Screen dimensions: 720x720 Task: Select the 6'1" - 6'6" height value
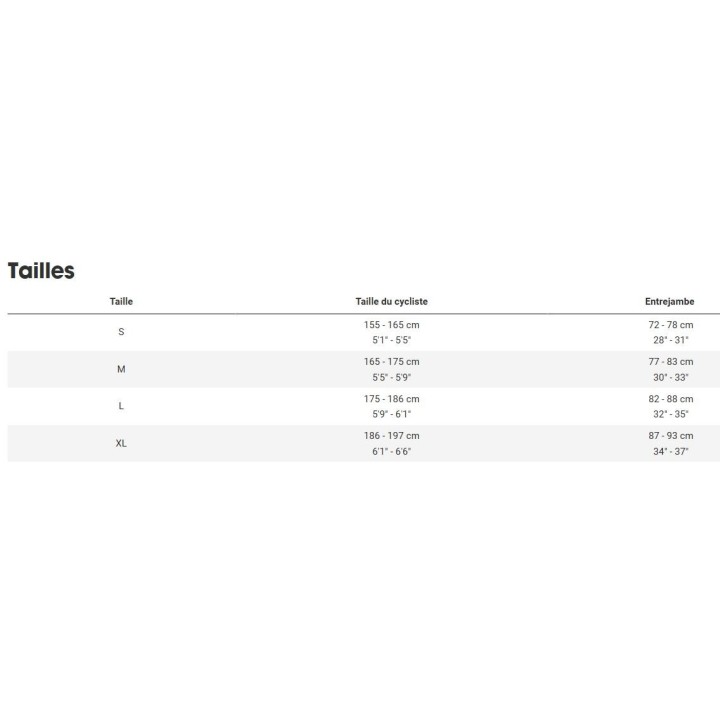[391, 451]
